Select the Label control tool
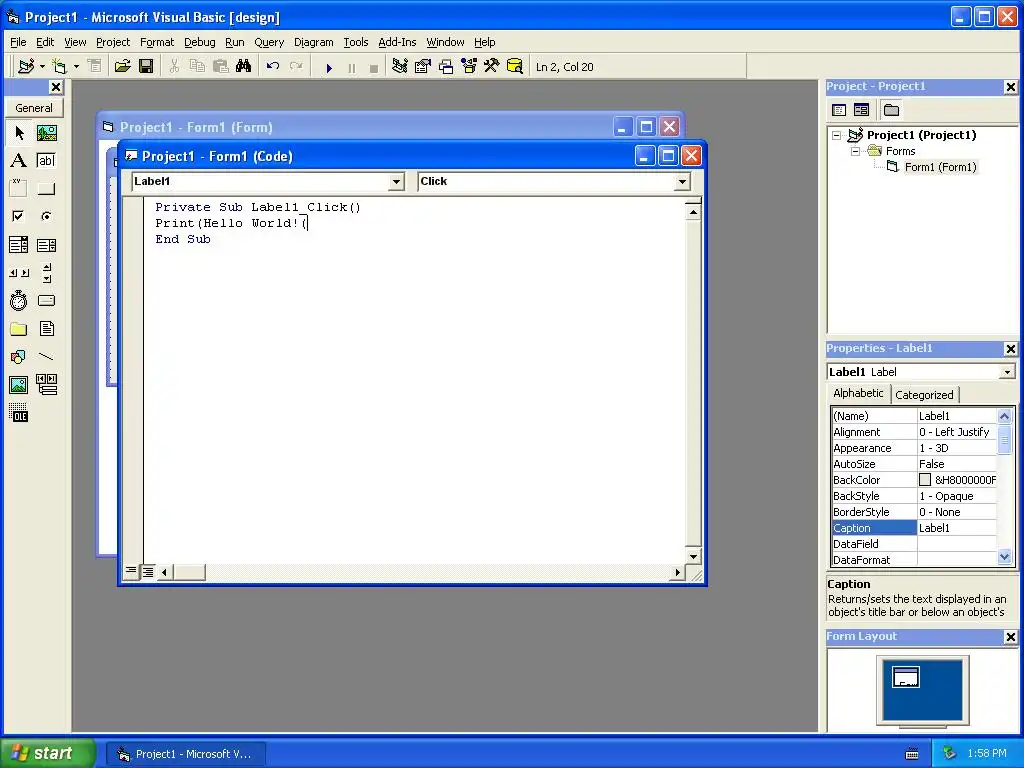 coord(19,161)
